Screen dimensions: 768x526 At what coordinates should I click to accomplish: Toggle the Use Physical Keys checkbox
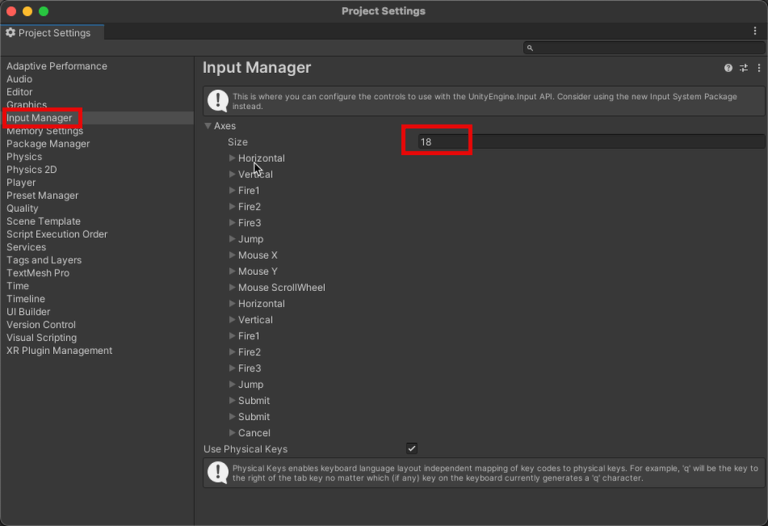pos(412,449)
